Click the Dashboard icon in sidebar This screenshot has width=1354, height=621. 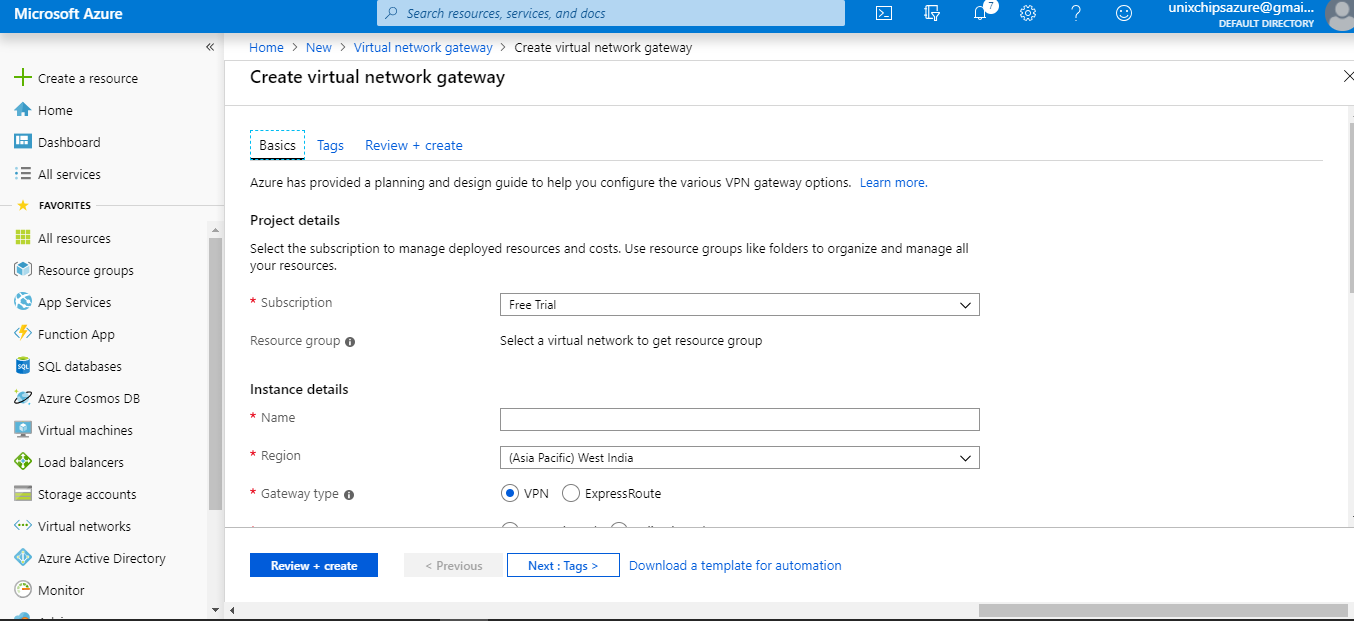[23, 142]
